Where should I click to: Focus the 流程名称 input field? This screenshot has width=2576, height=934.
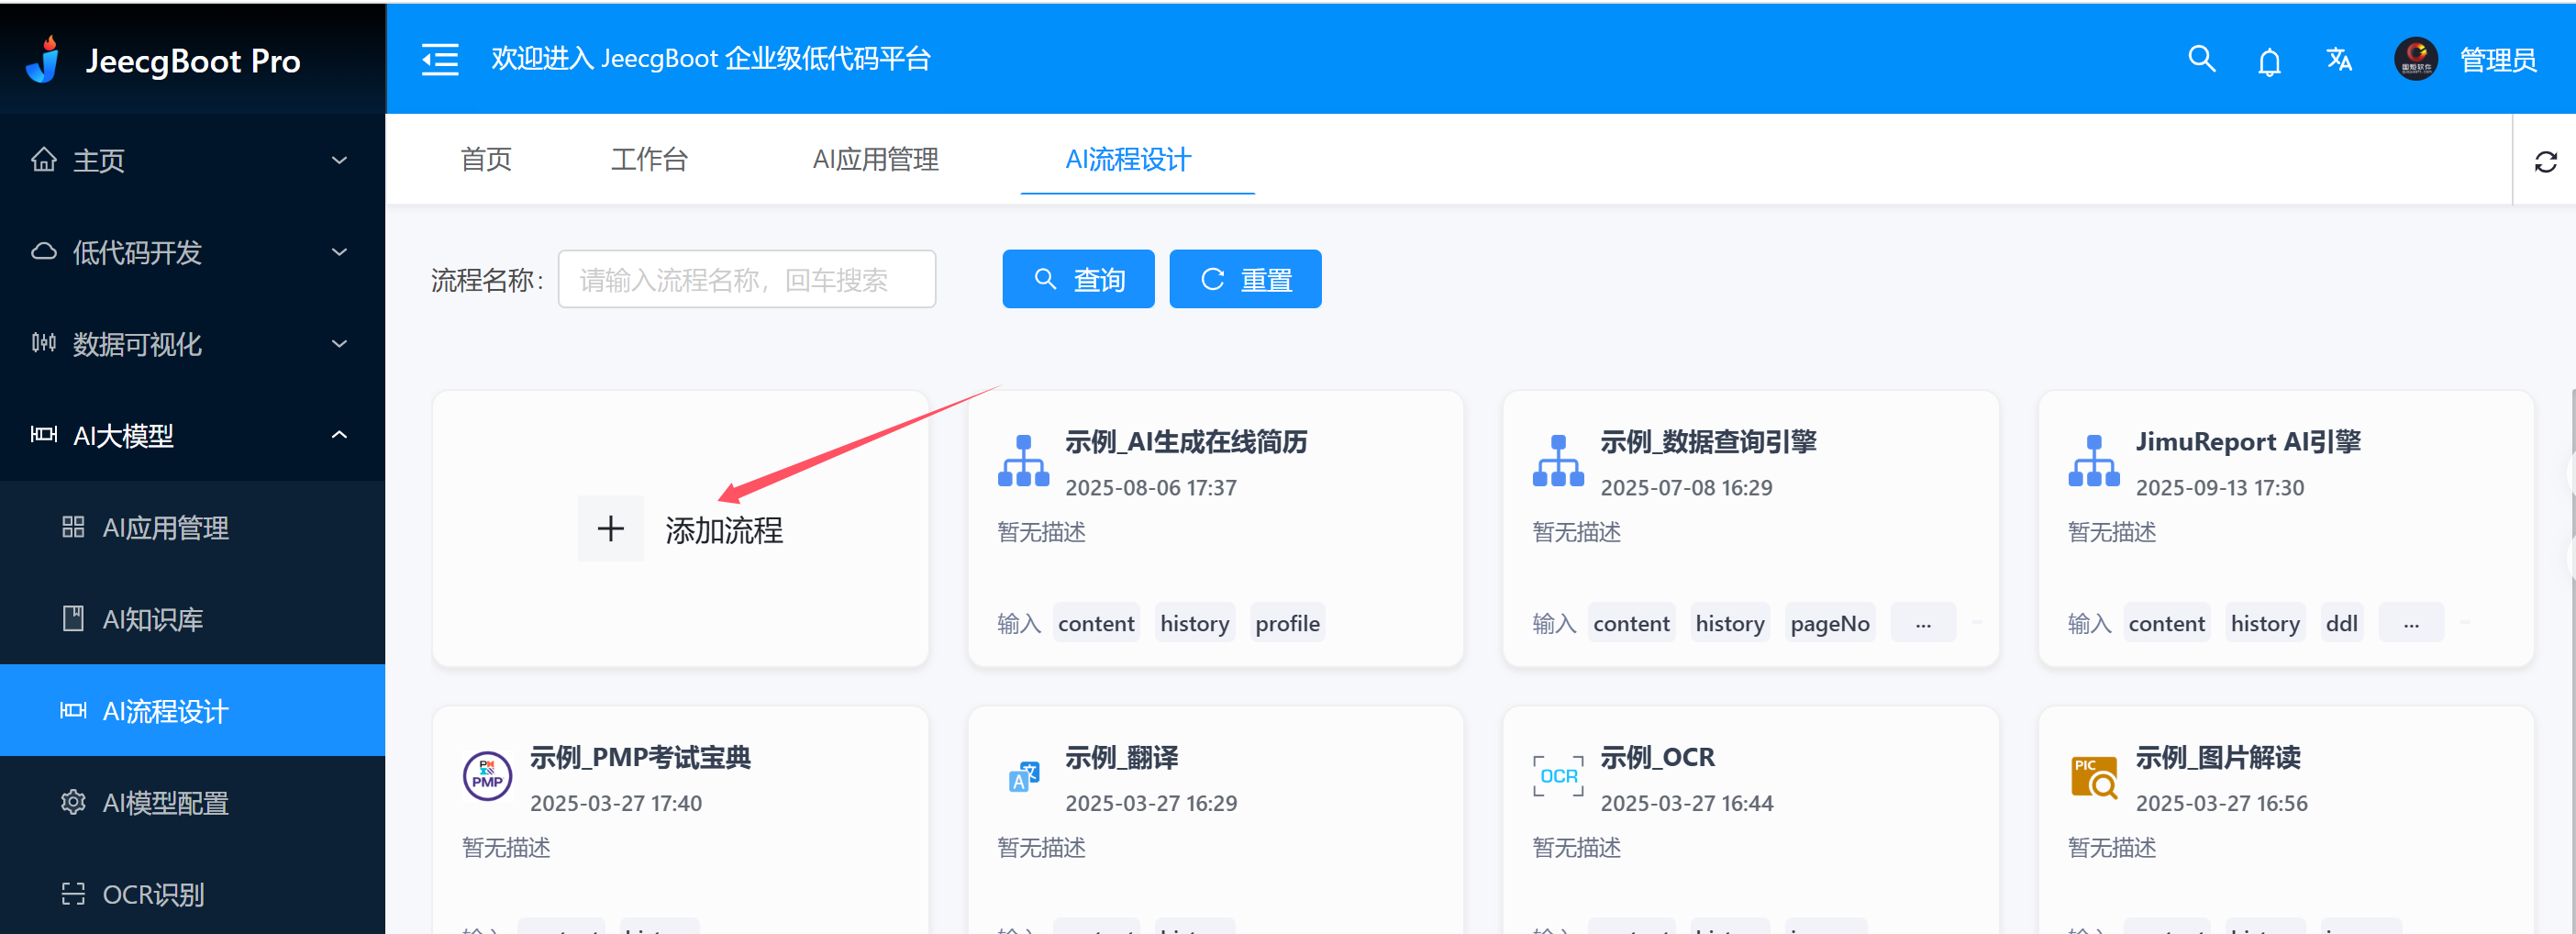tap(746, 280)
